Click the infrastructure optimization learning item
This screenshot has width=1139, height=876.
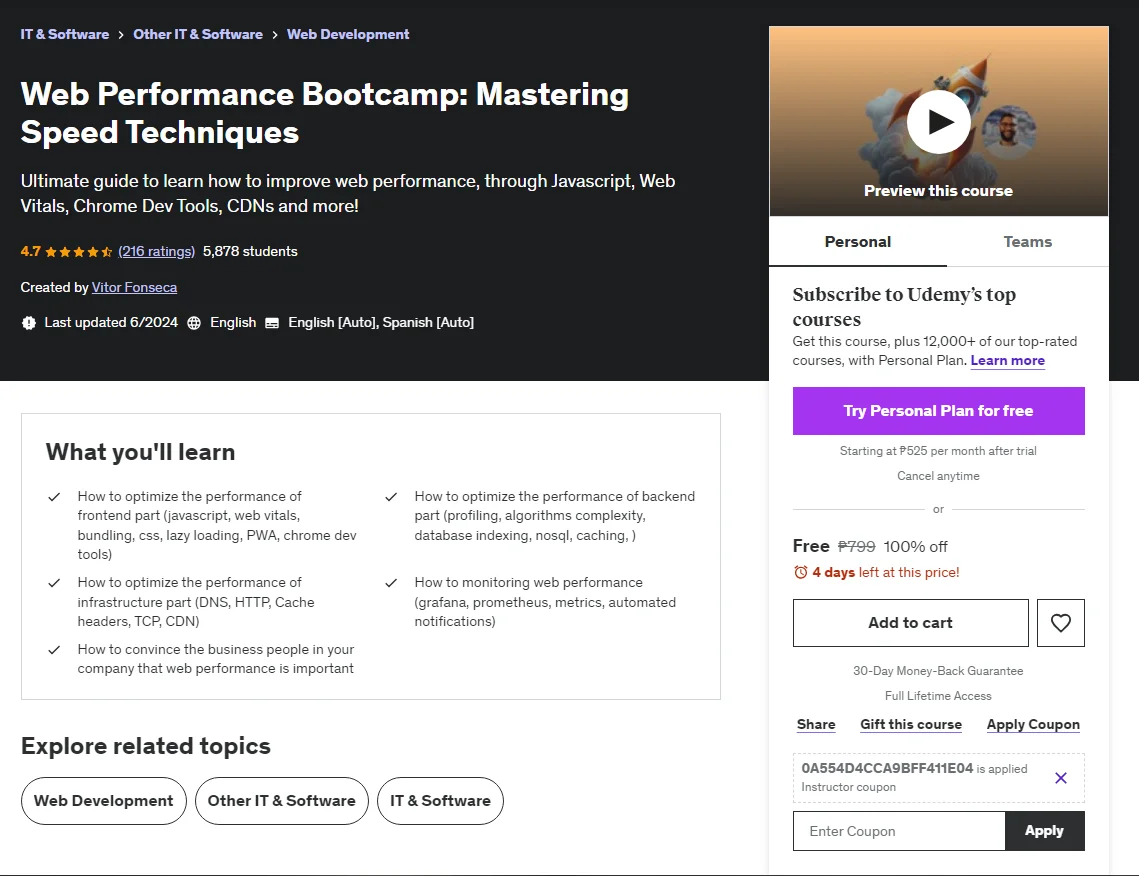(x=196, y=601)
